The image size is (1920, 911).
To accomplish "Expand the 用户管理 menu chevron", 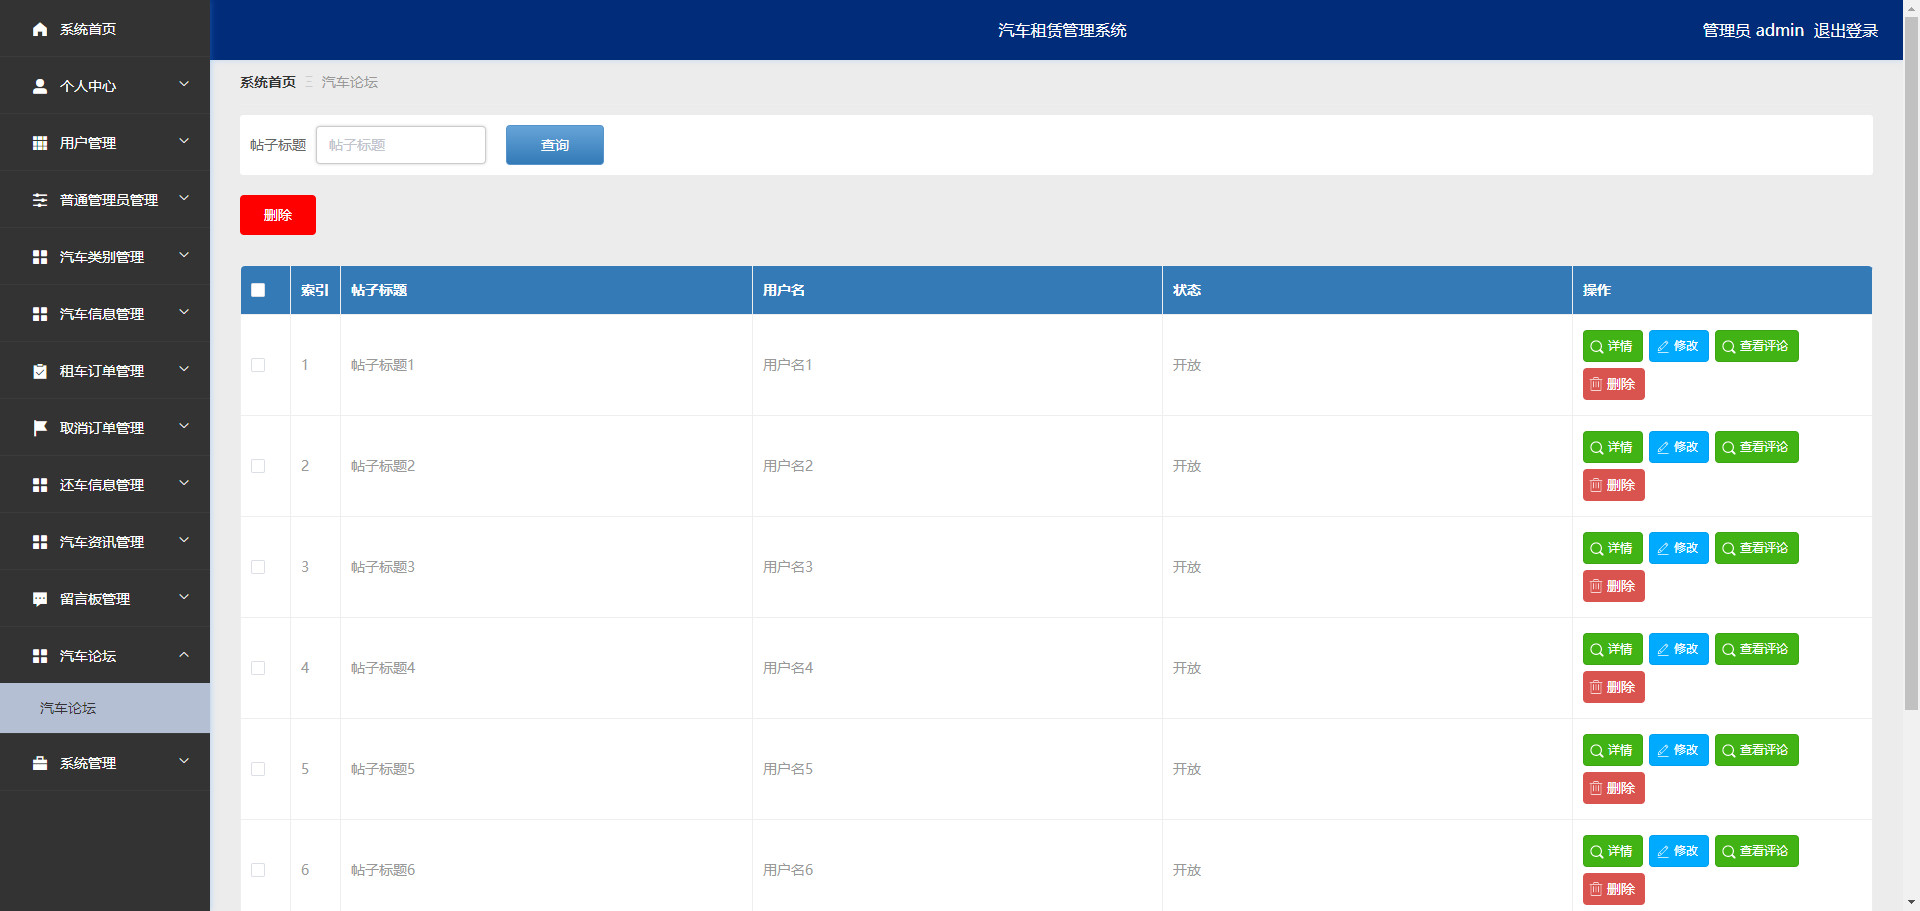I will click(x=184, y=142).
